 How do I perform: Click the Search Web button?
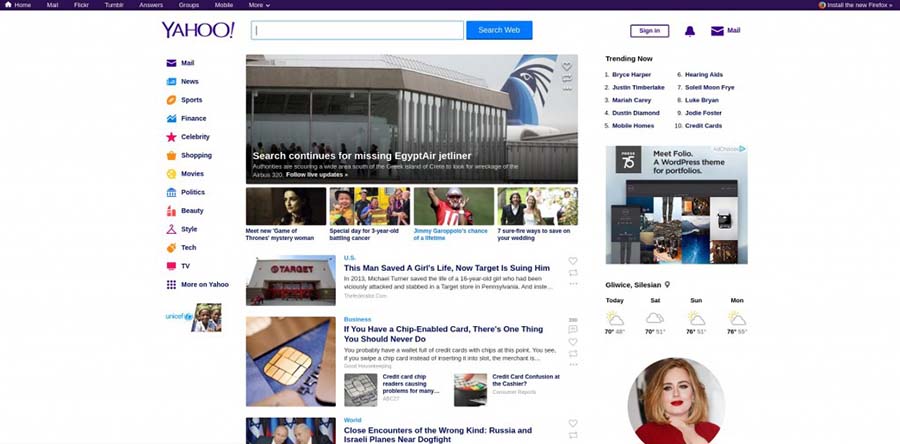(x=499, y=30)
